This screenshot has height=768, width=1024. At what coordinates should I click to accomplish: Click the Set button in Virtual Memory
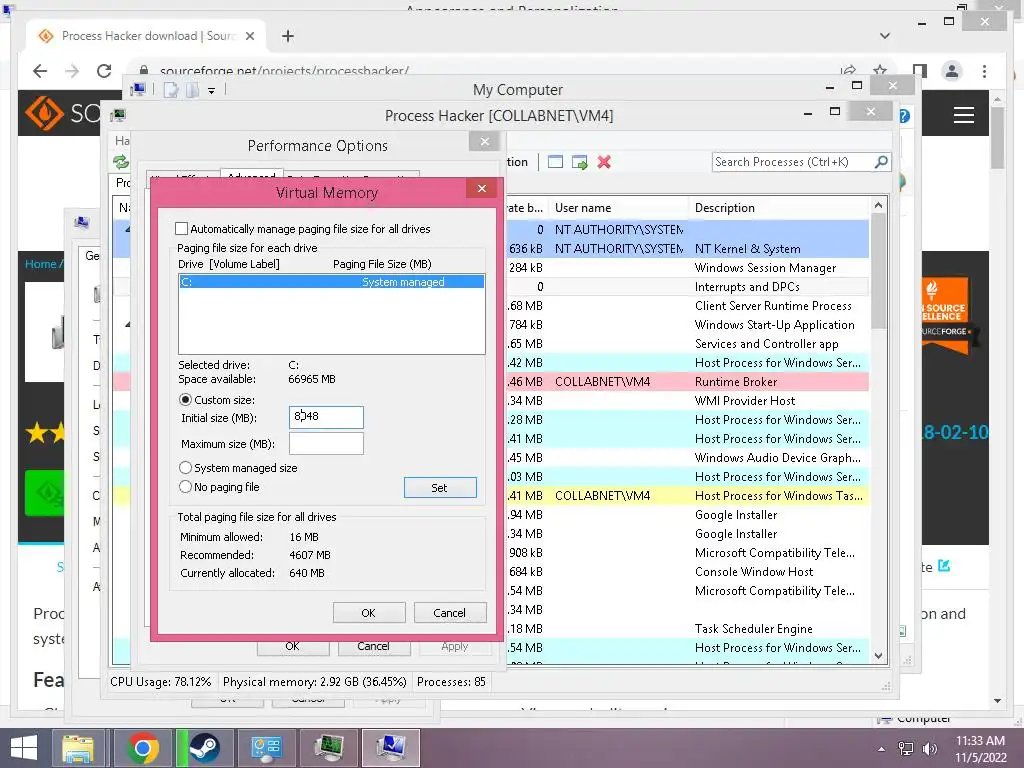click(440, 488)
